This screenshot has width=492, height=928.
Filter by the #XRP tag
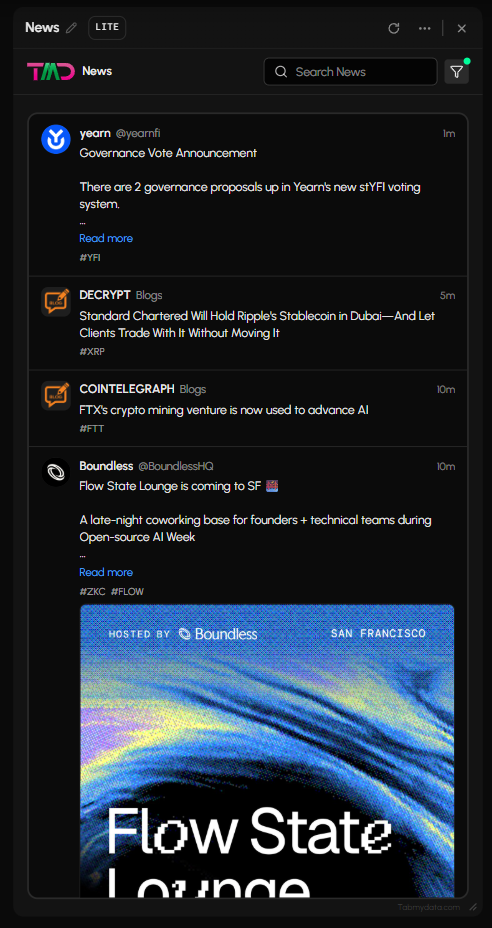tap(92, 352)
